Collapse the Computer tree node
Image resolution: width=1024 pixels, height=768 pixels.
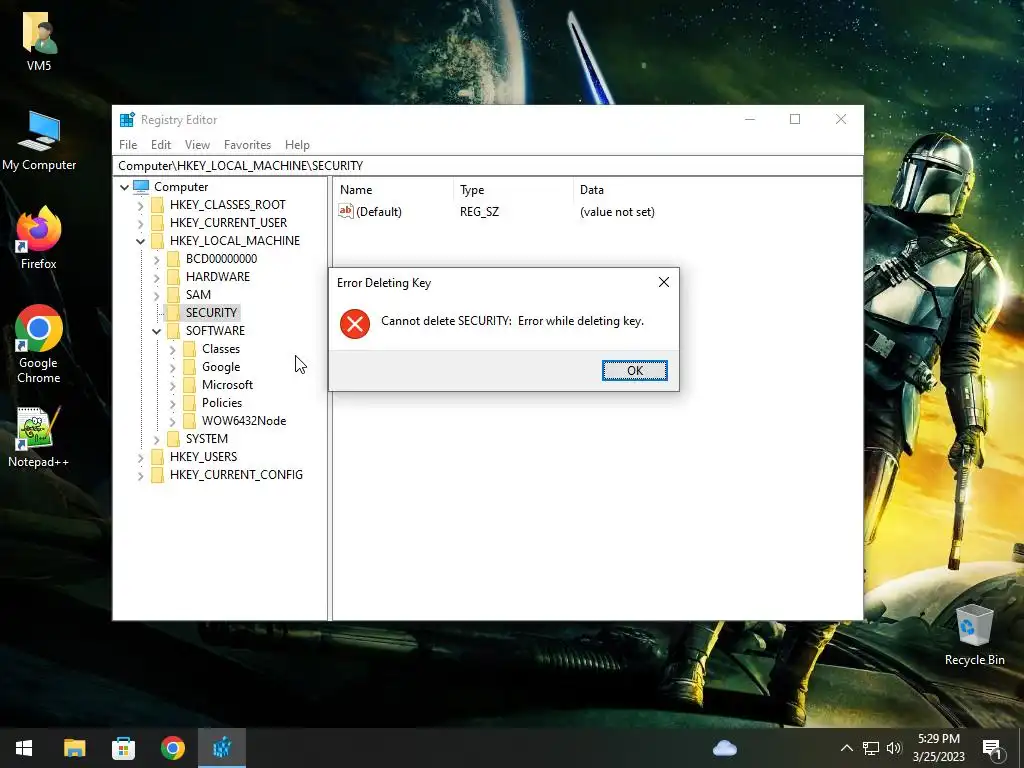[124, 187]
